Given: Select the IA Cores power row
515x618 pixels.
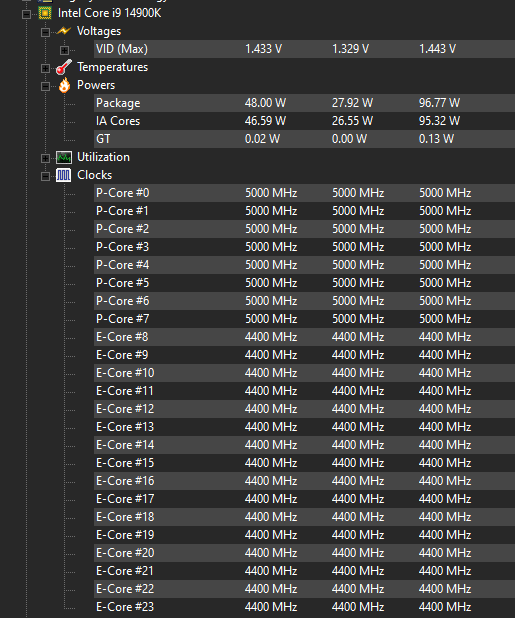Looking at the screenshot, I should (x=305, y=121).
